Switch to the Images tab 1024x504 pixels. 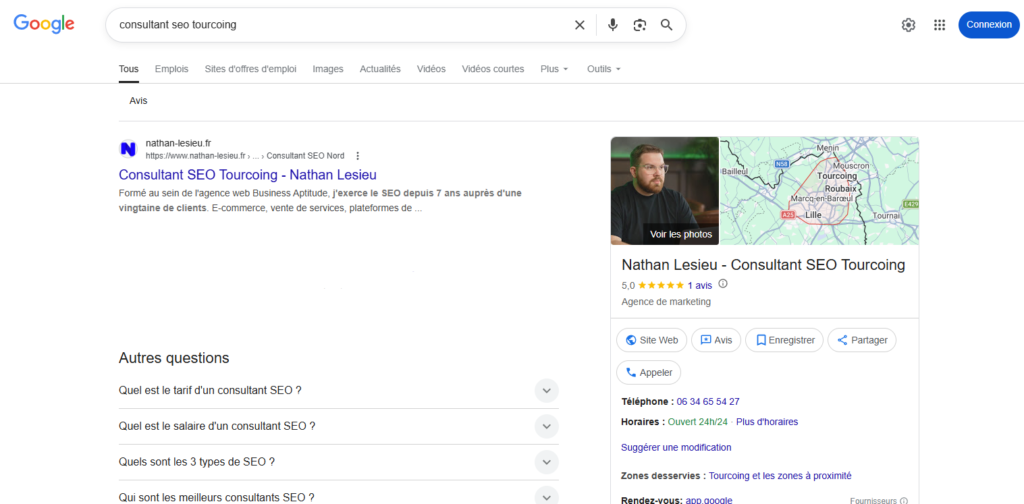328,69
